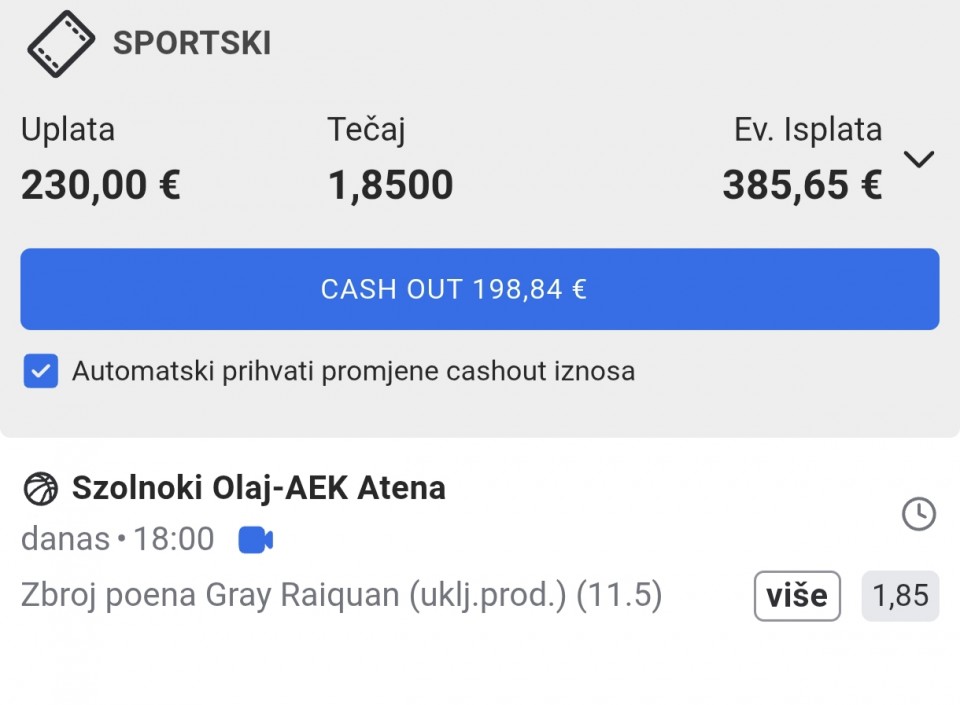This screenshot has width=960, height=705.
Task: Click the SPORTSKI ticket type heading
Action: tap(191, 43)
